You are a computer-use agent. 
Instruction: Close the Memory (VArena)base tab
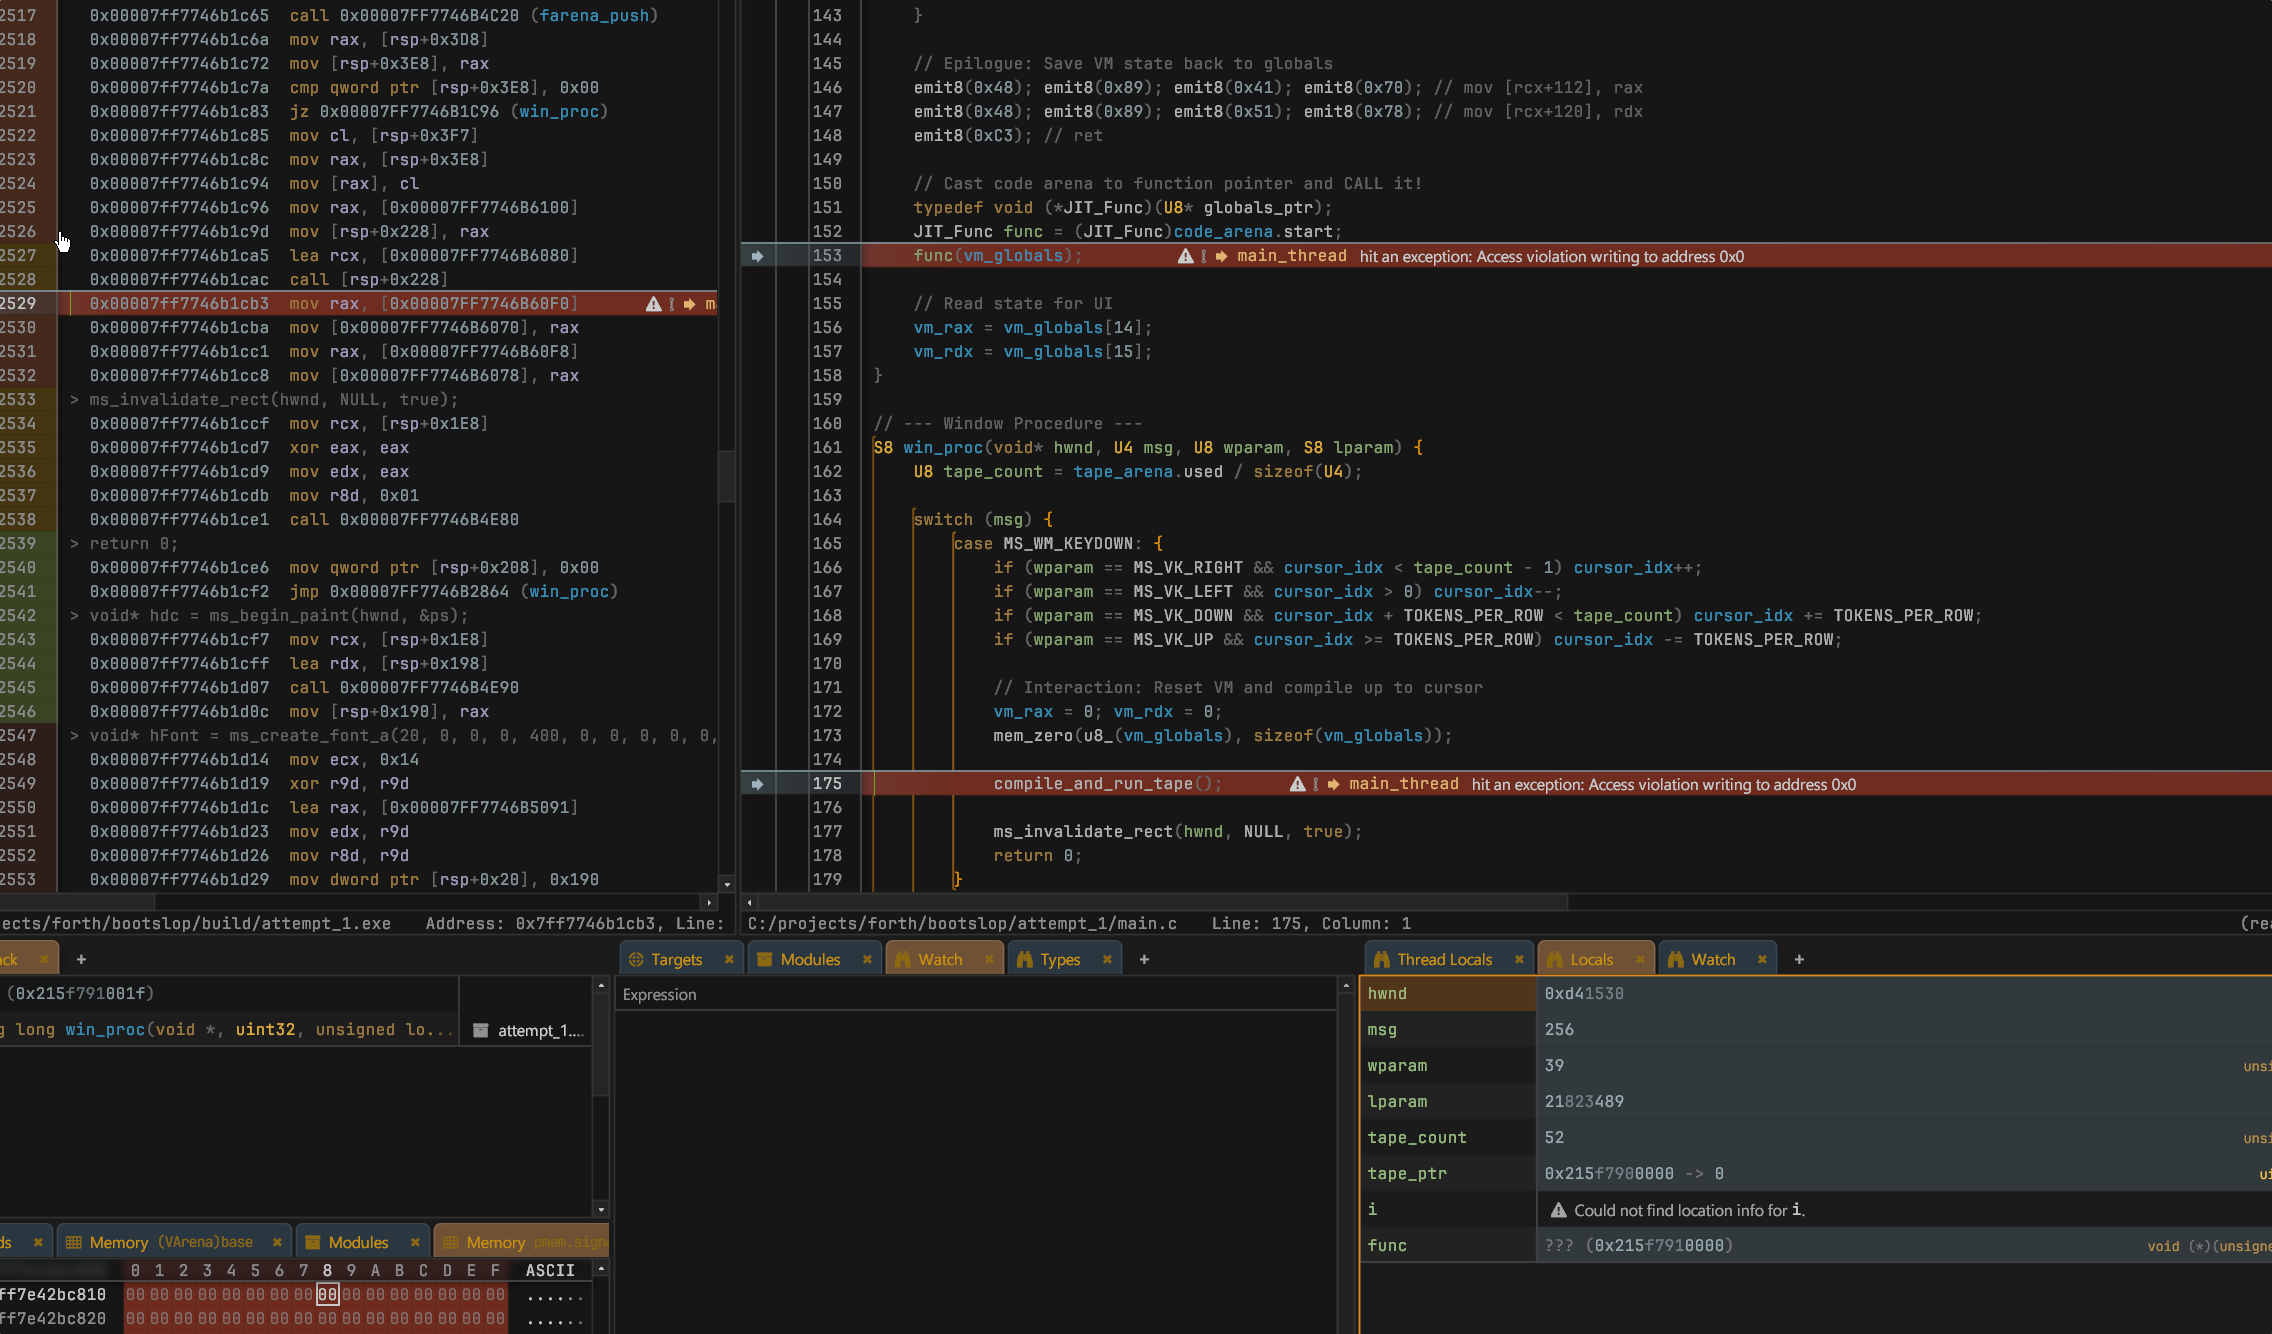[x=277, y=1242]
